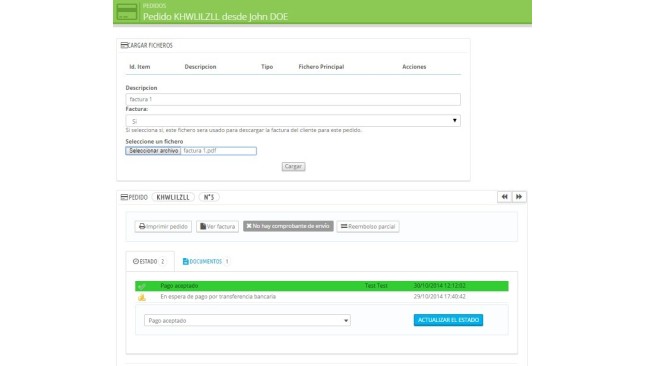The height and width of the screenshot is (366, 646).
Task: Click Seleccionar archivo file button
Action: [x=153, y=151]
